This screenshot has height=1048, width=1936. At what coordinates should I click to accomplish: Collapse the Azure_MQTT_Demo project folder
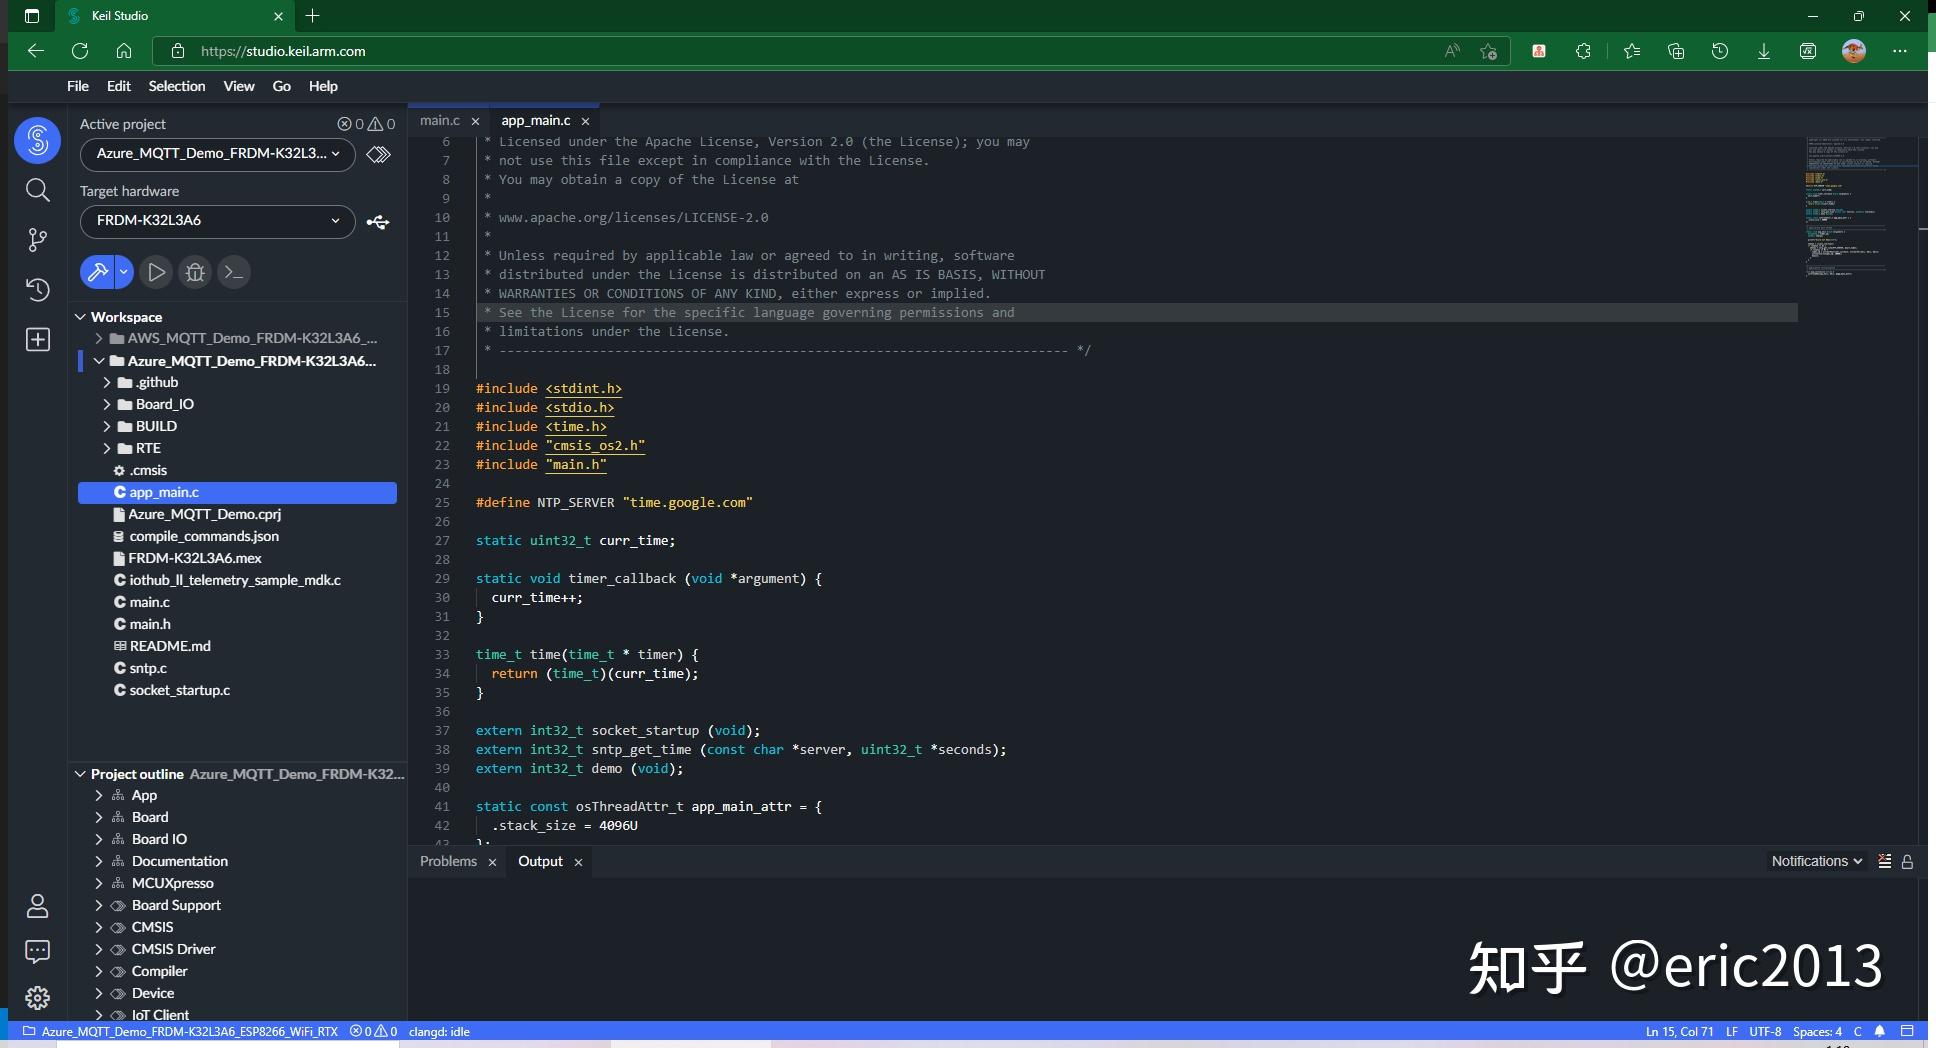pyautogui.click(x=99, y=361)
